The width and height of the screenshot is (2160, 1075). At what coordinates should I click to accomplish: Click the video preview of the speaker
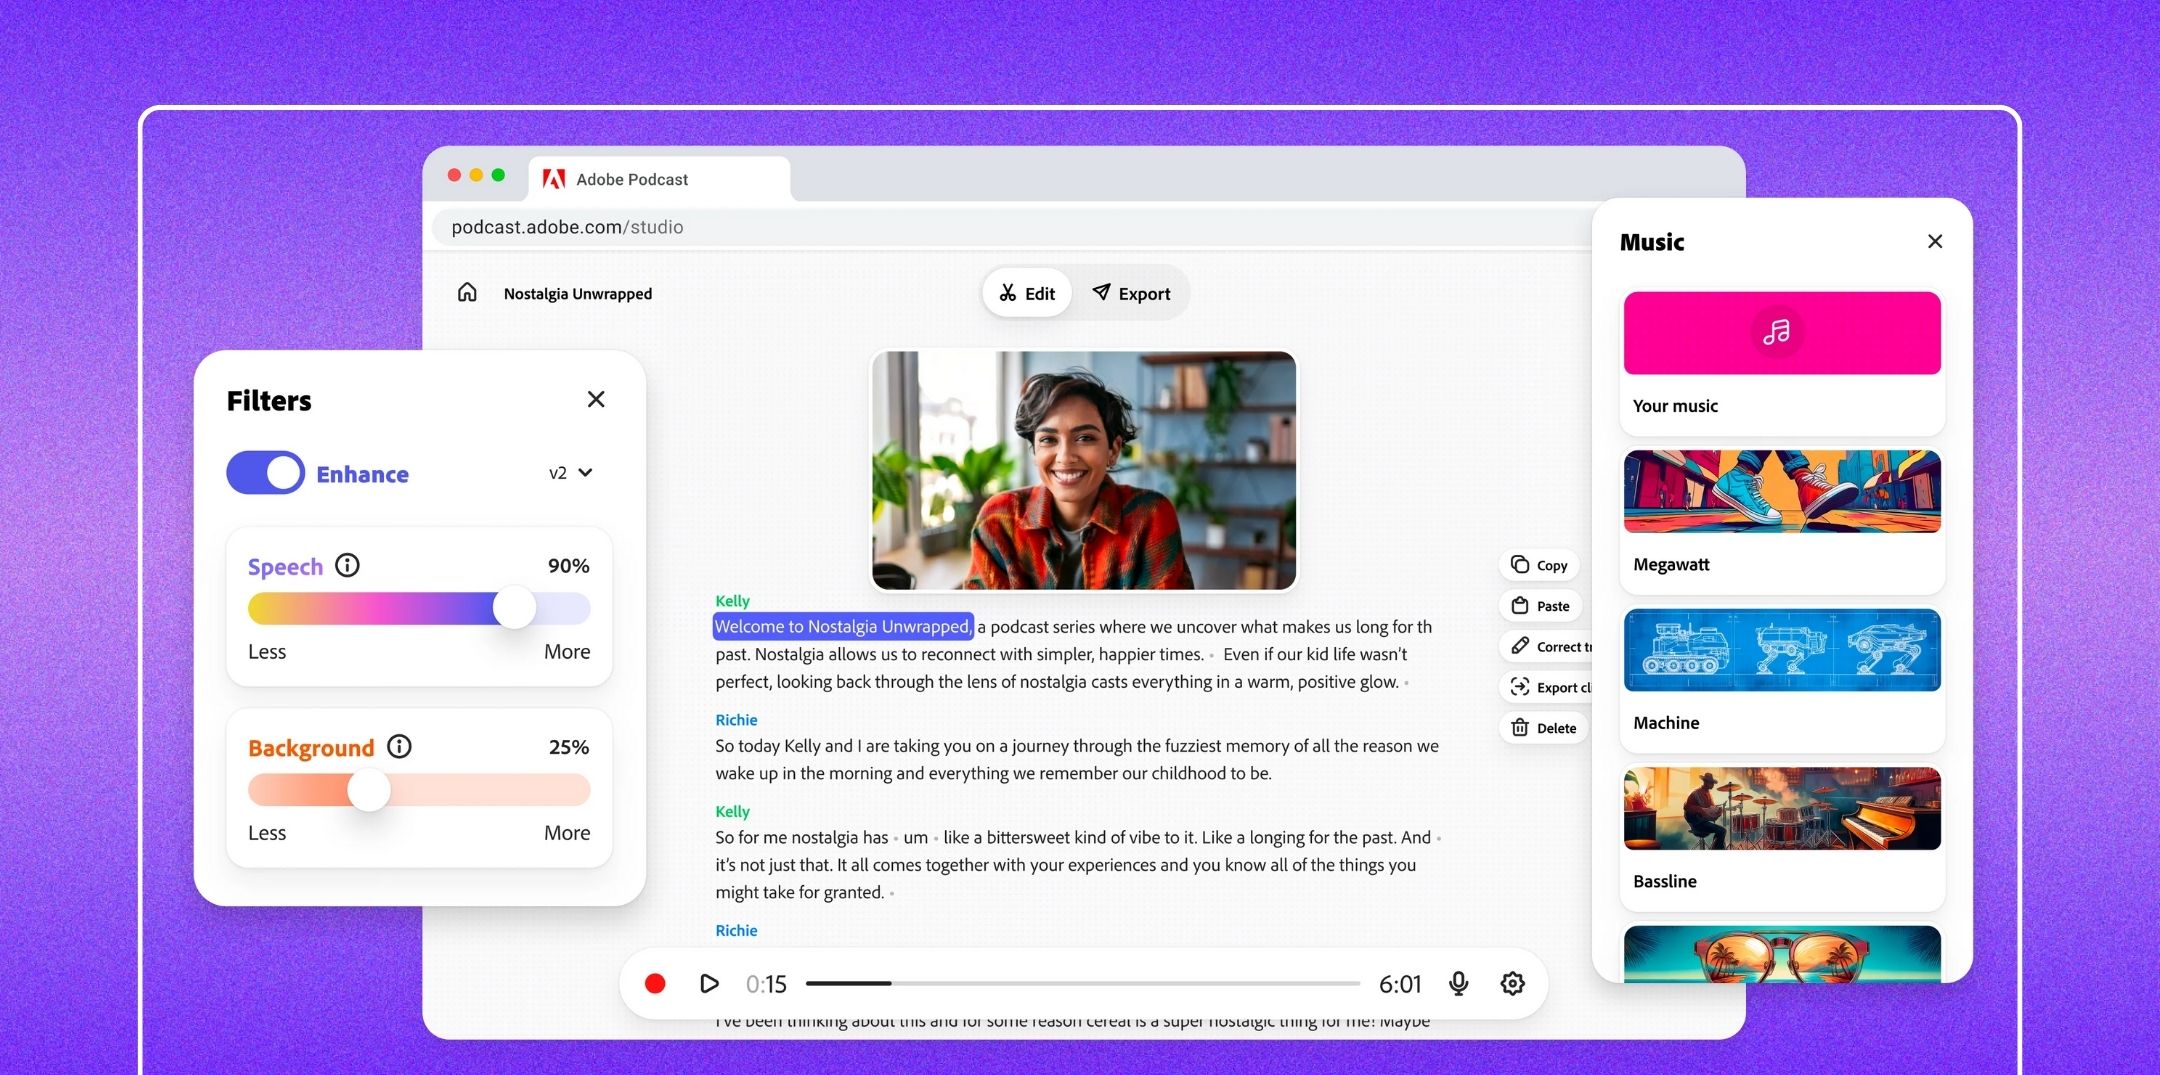[1084, 470]
